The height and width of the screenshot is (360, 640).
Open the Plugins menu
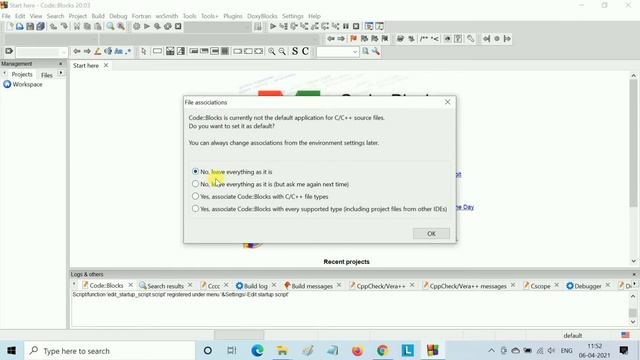(233, 16)
